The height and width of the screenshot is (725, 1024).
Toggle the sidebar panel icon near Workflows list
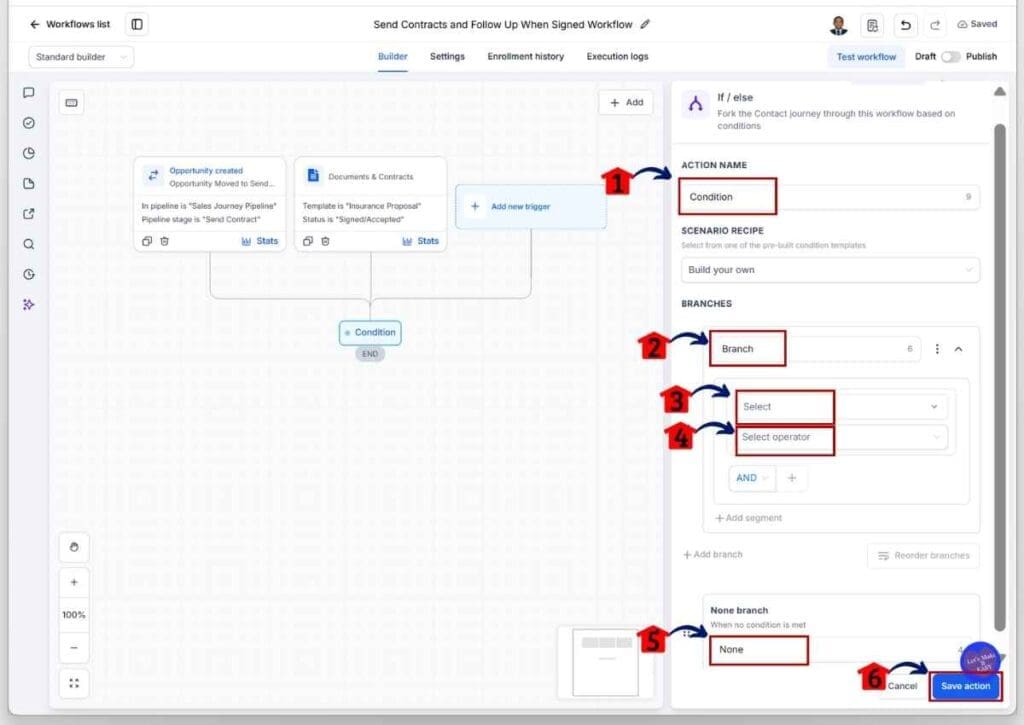pos(137,24)
